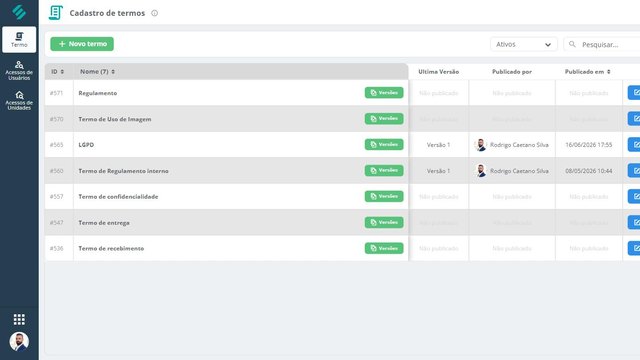Open Versões for Termo de confidencialidade
Viewport: 640px width, 360px height.
coord(384,196)
